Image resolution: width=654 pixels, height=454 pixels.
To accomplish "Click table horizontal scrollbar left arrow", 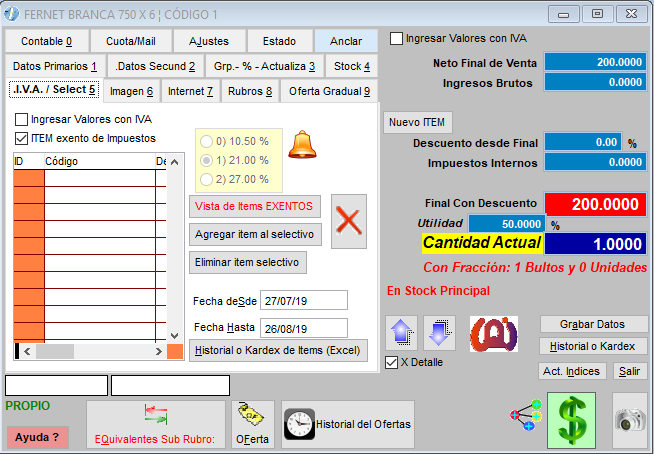I will 27,351.
